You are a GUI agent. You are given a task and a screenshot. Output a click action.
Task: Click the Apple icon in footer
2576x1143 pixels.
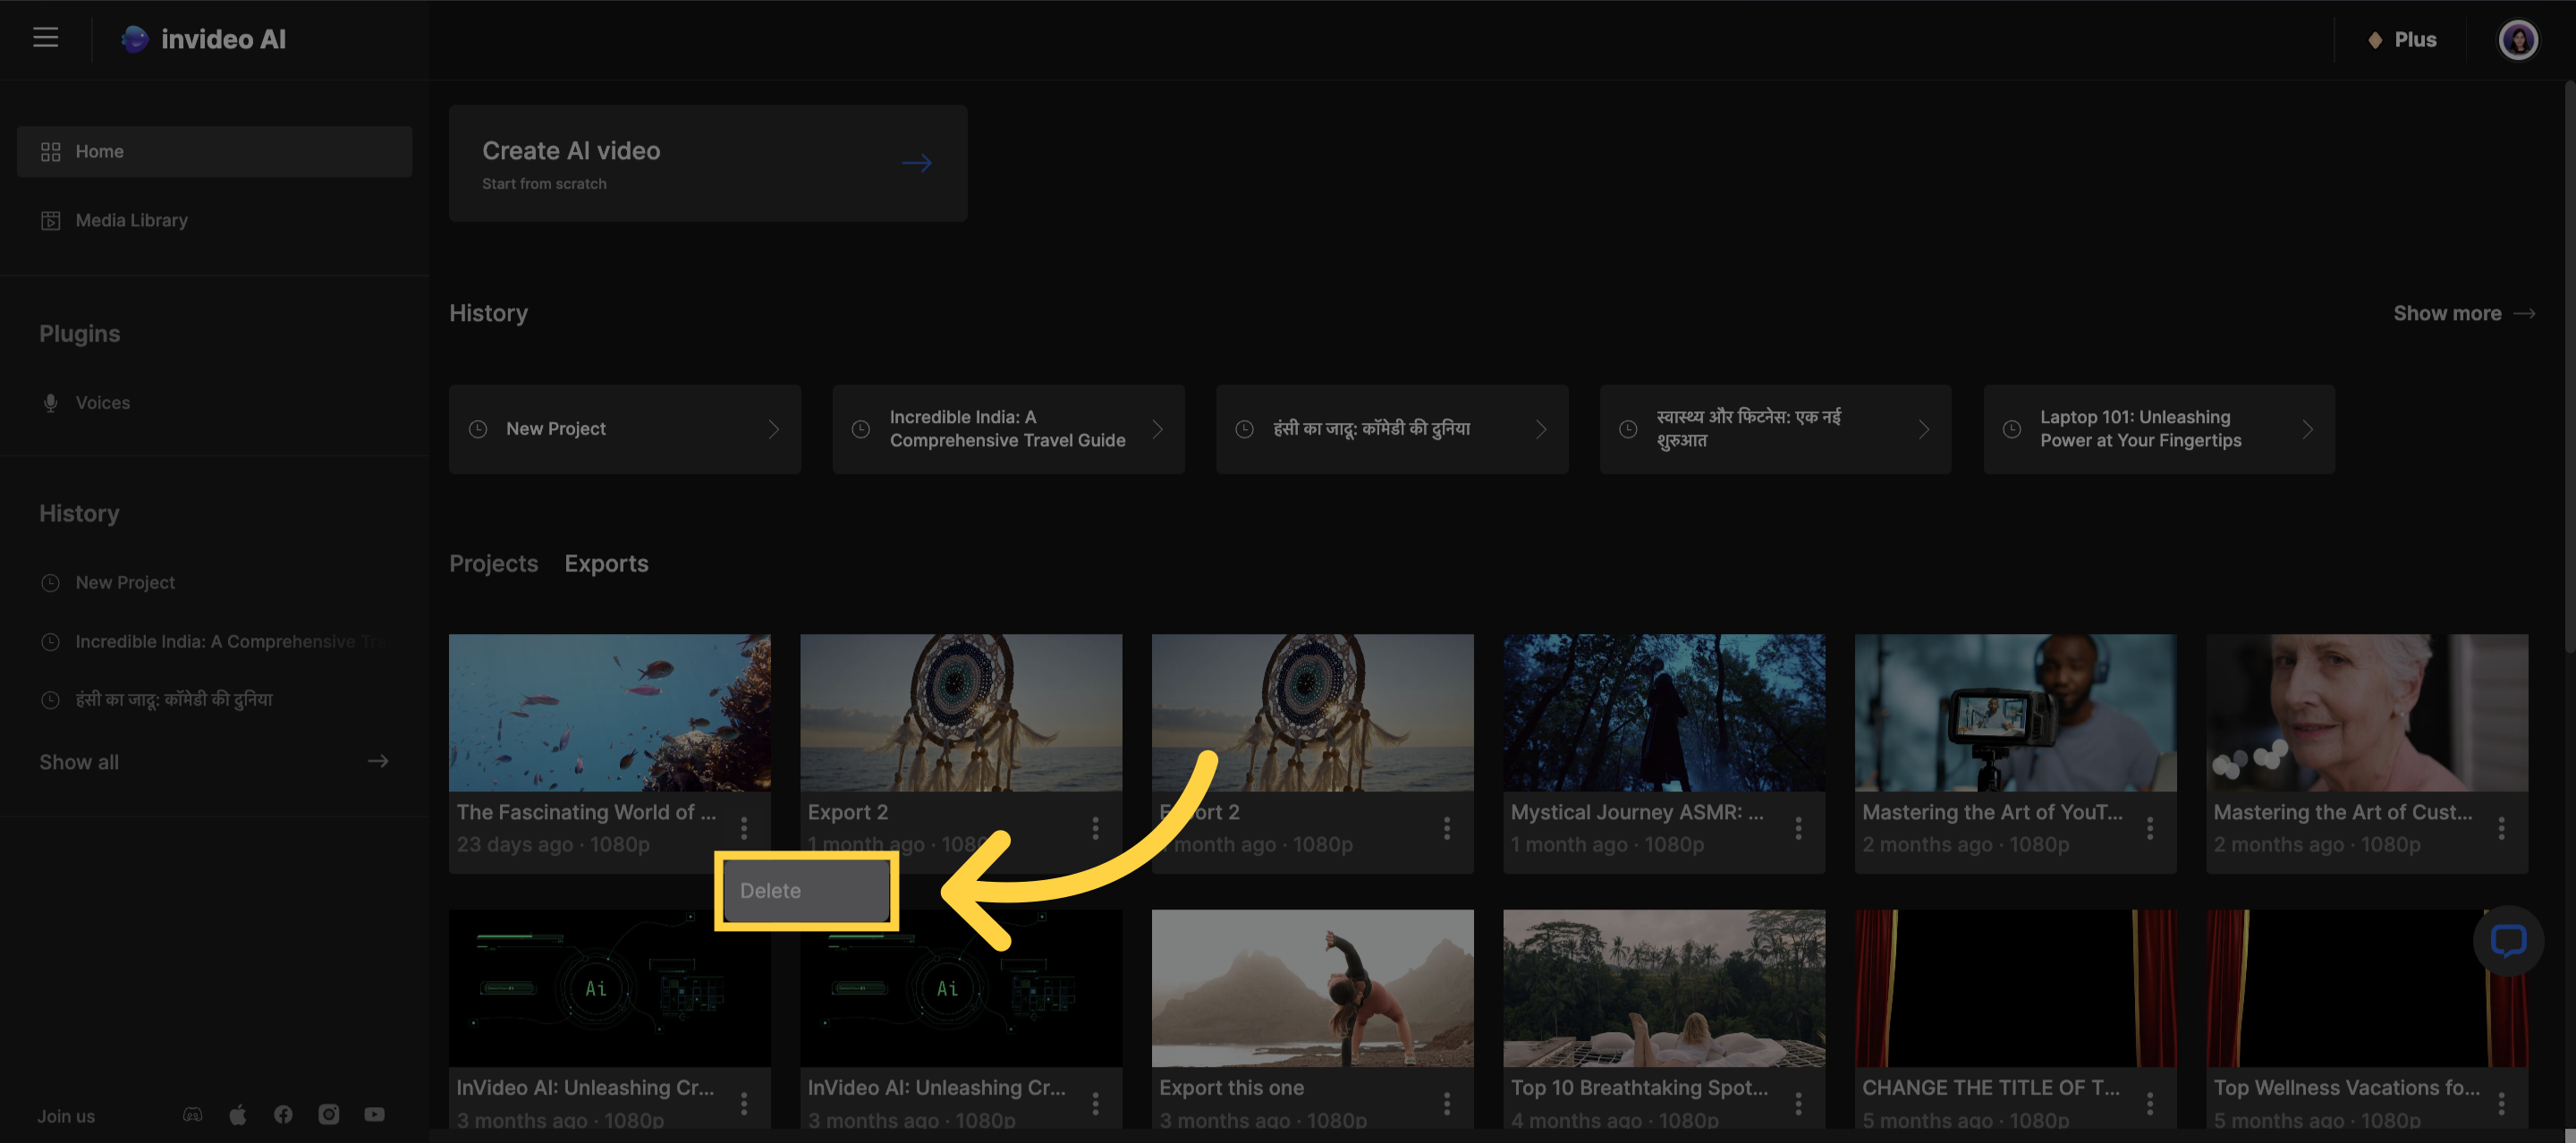238,1114
